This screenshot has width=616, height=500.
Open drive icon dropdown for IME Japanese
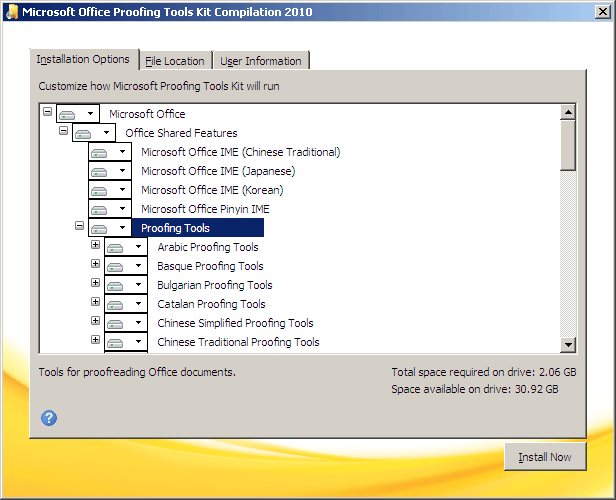coord(110,171)
